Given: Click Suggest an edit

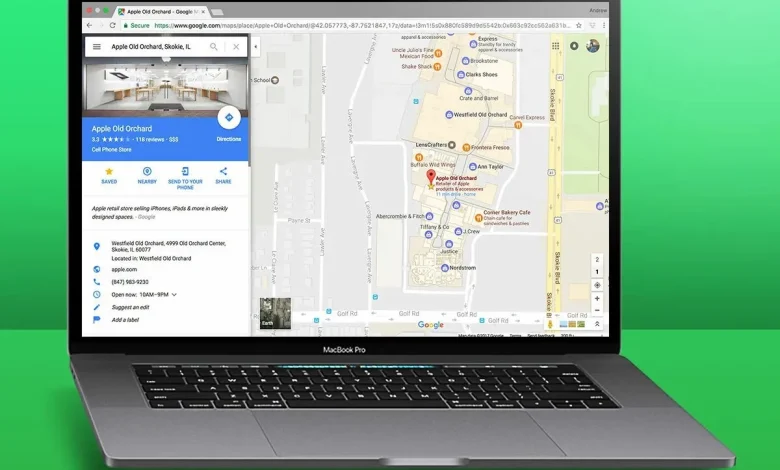Looking at the screenshot, I should click(x=130, y=307).
